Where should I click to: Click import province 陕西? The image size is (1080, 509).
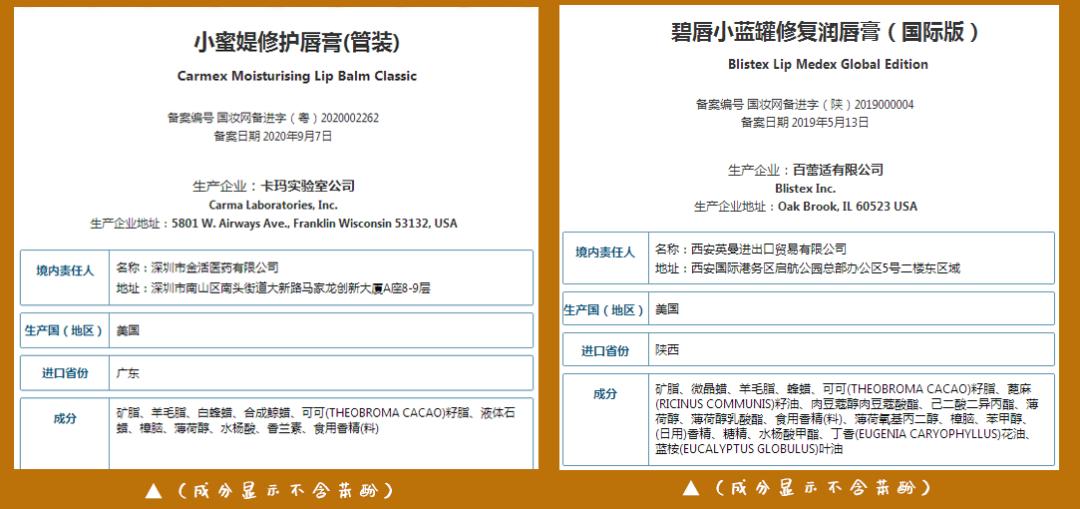click(x=667, y=351)
